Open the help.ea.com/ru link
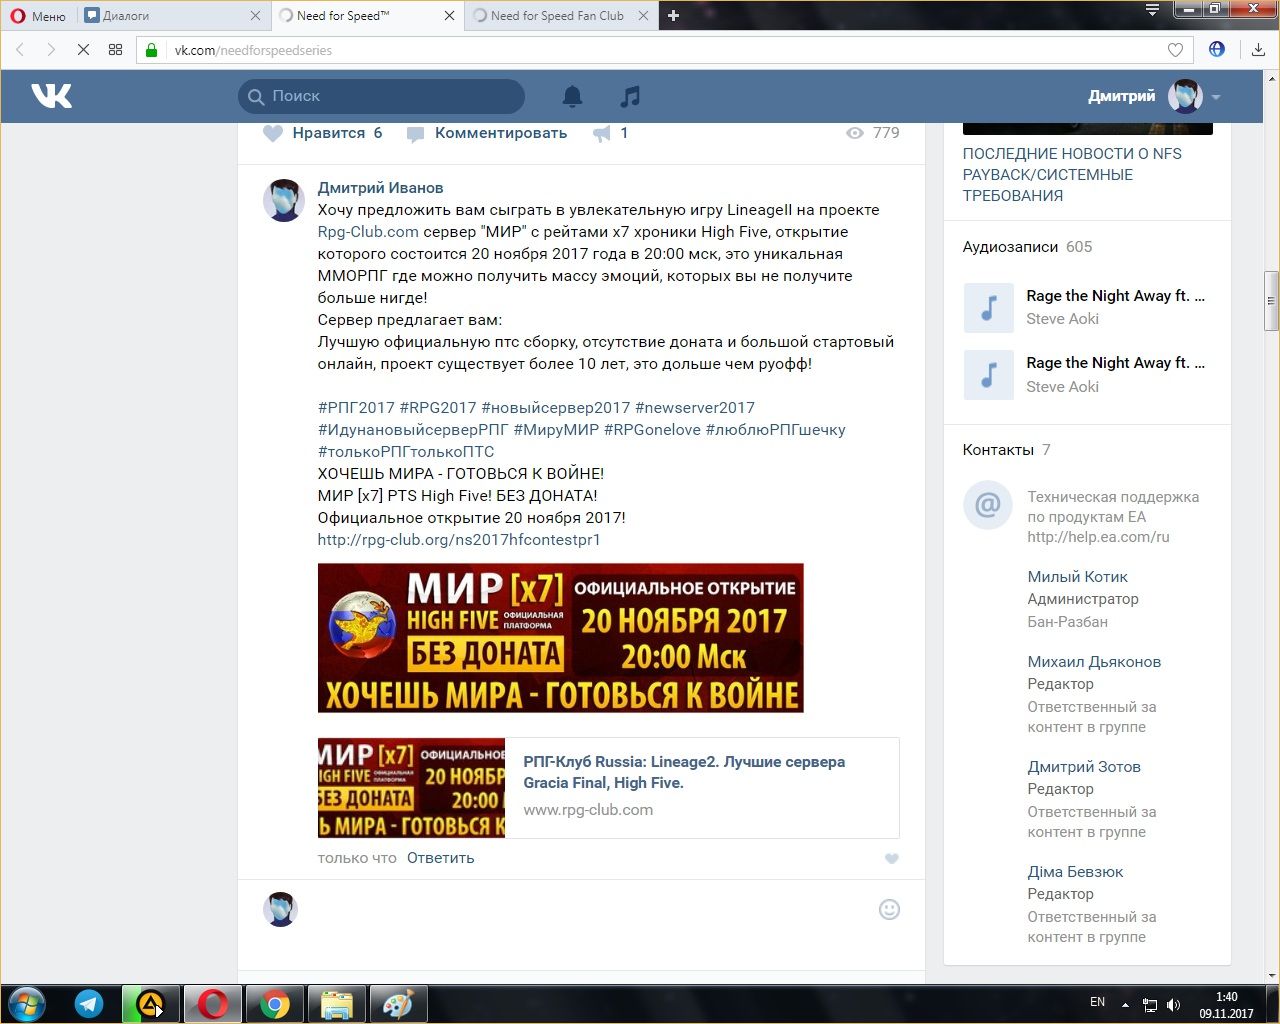The height and width of the screenshot is (1024, 1280). coord(1098,537)
